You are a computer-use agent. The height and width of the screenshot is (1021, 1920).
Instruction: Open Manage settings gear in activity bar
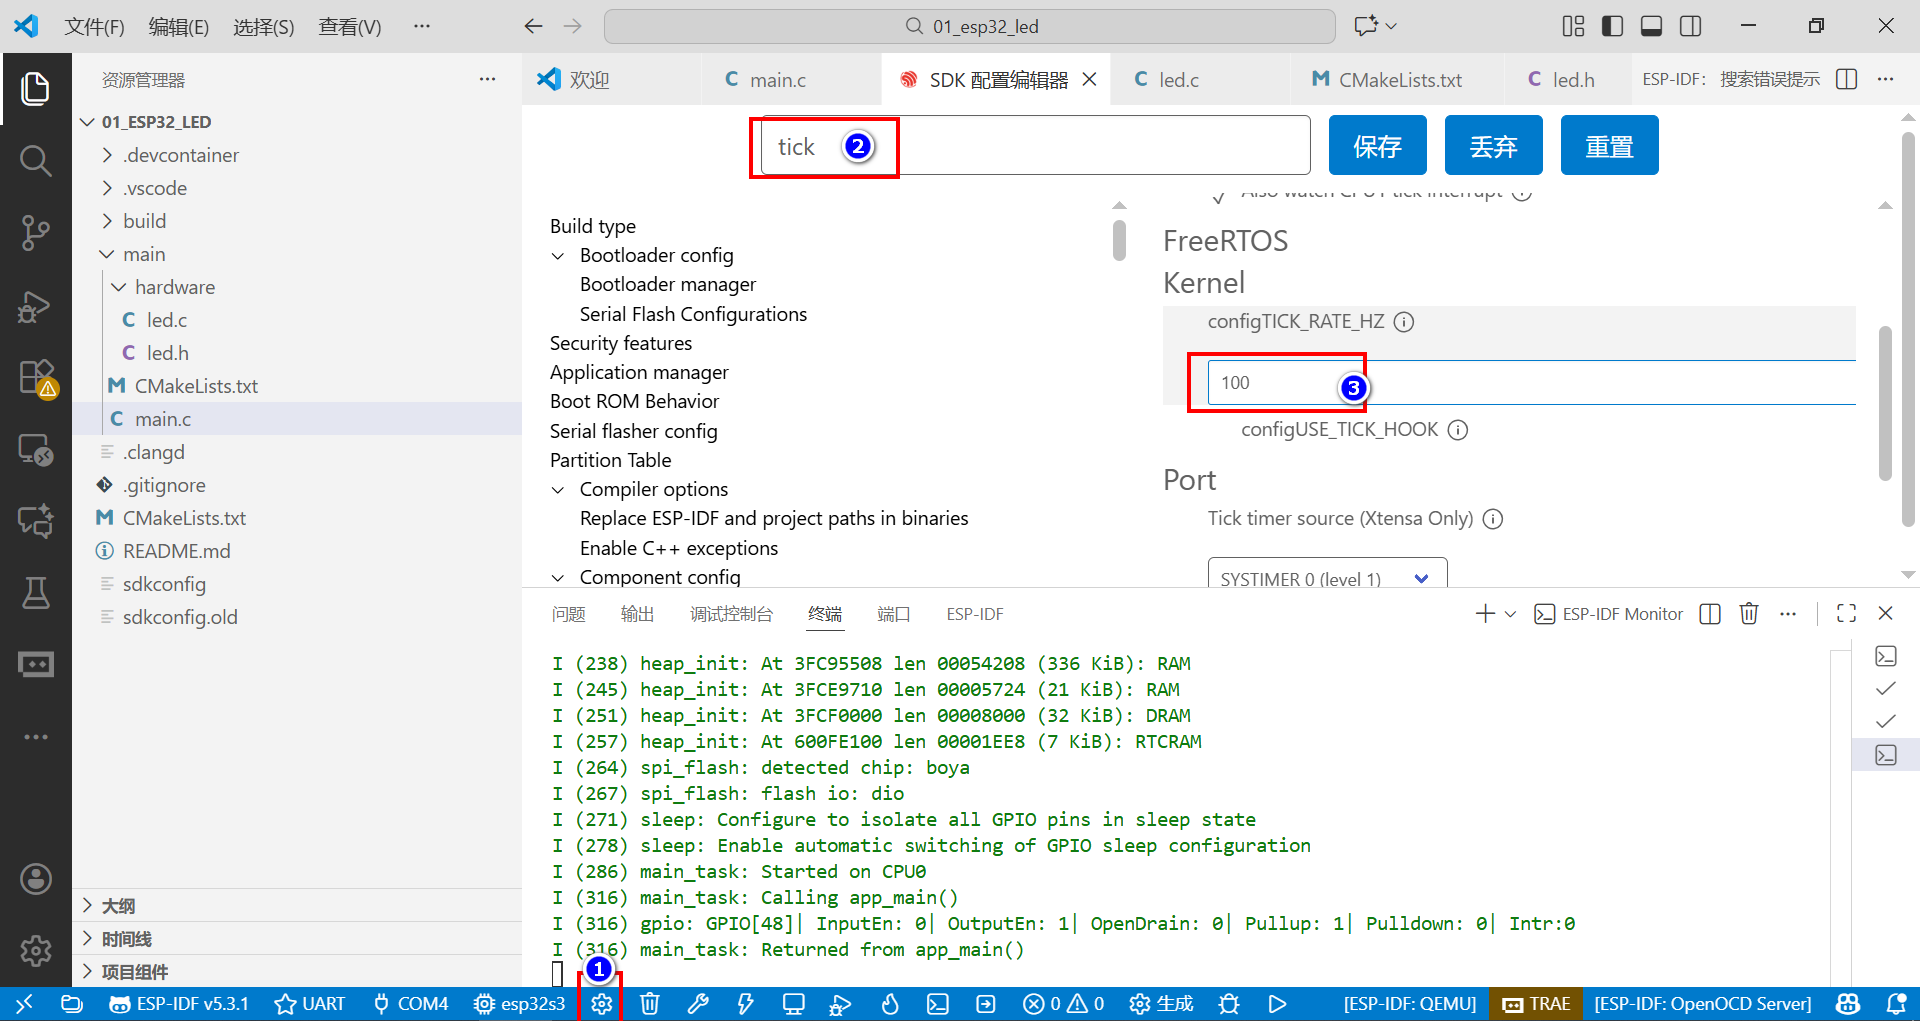click(36, 950)
